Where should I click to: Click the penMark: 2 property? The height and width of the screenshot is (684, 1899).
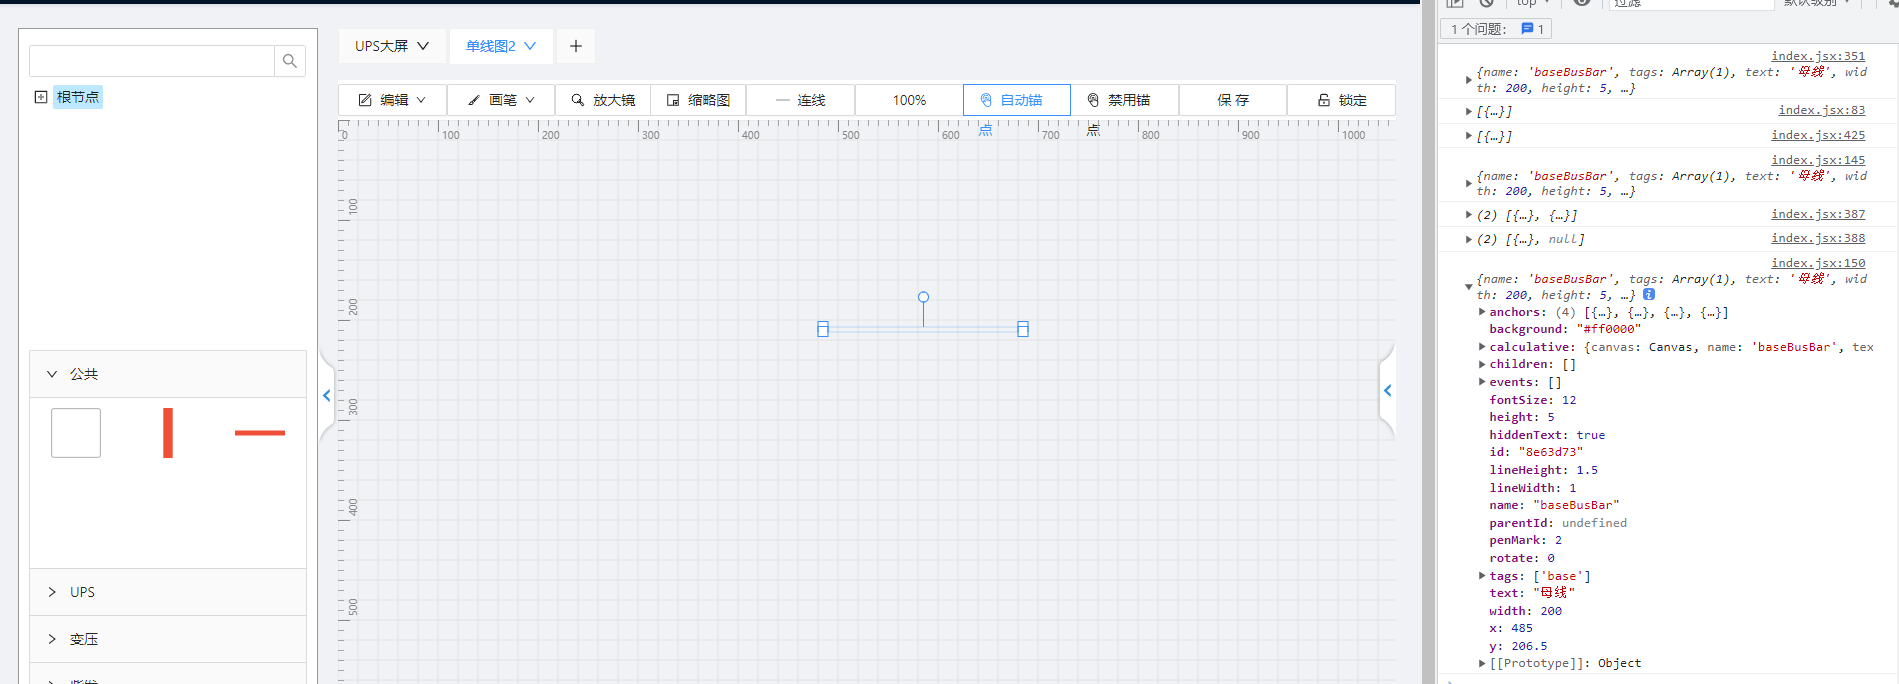pyautogui.click(x=1525, y=540)
